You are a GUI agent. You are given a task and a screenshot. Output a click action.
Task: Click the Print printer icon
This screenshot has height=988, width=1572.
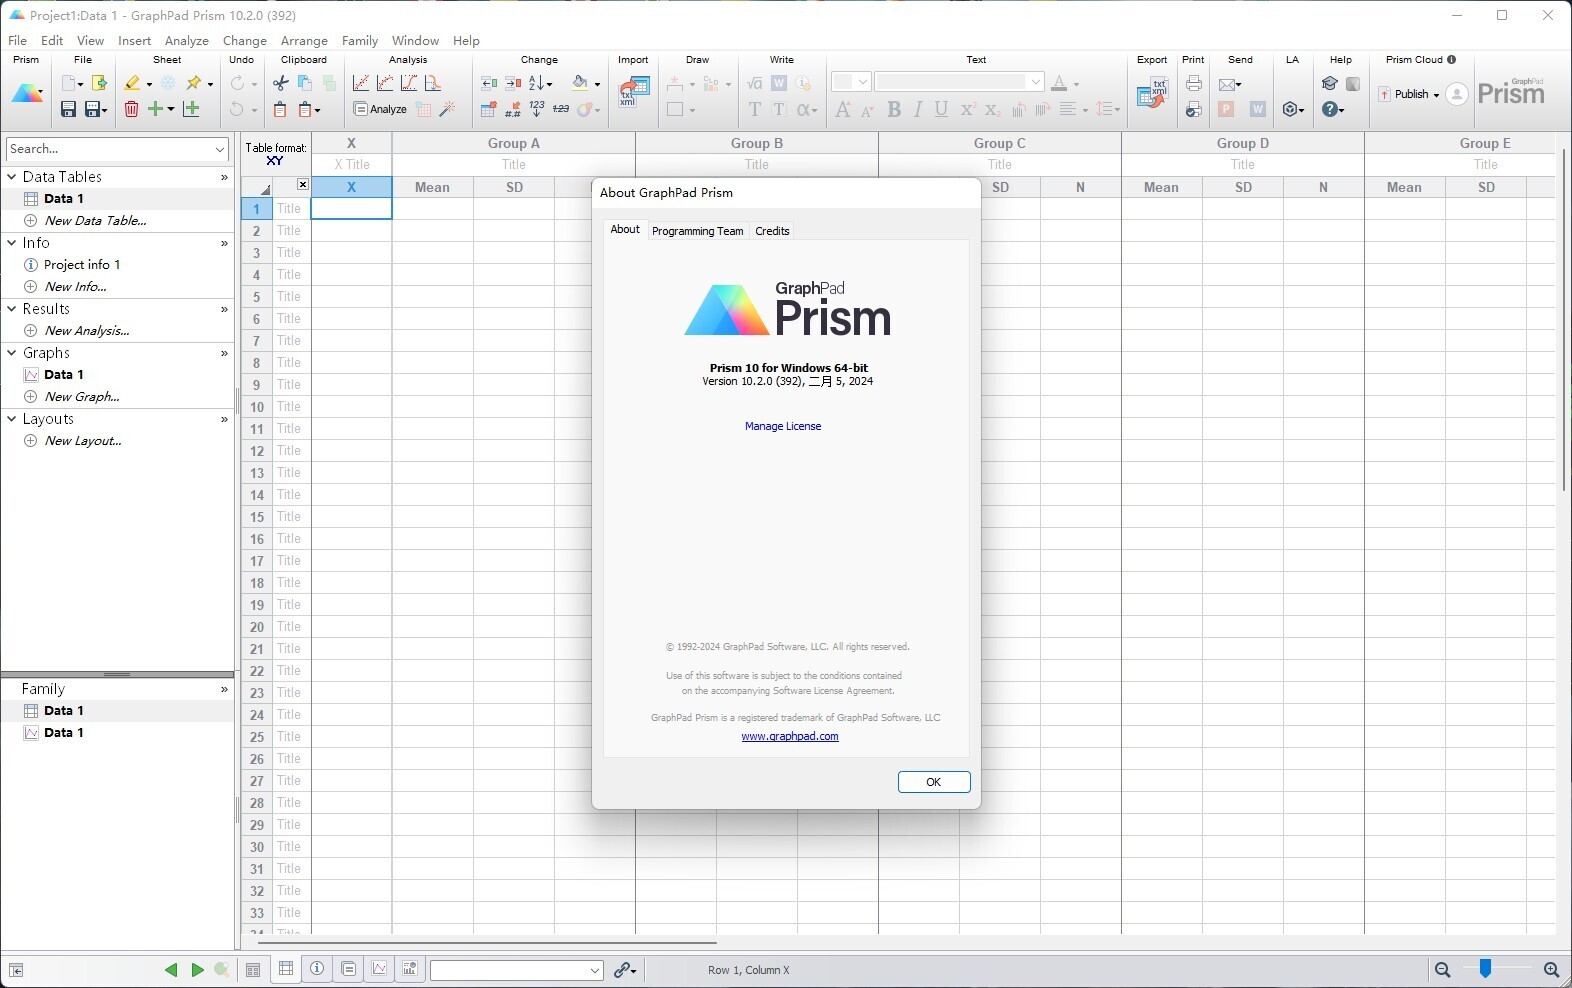coord(1193,84)
